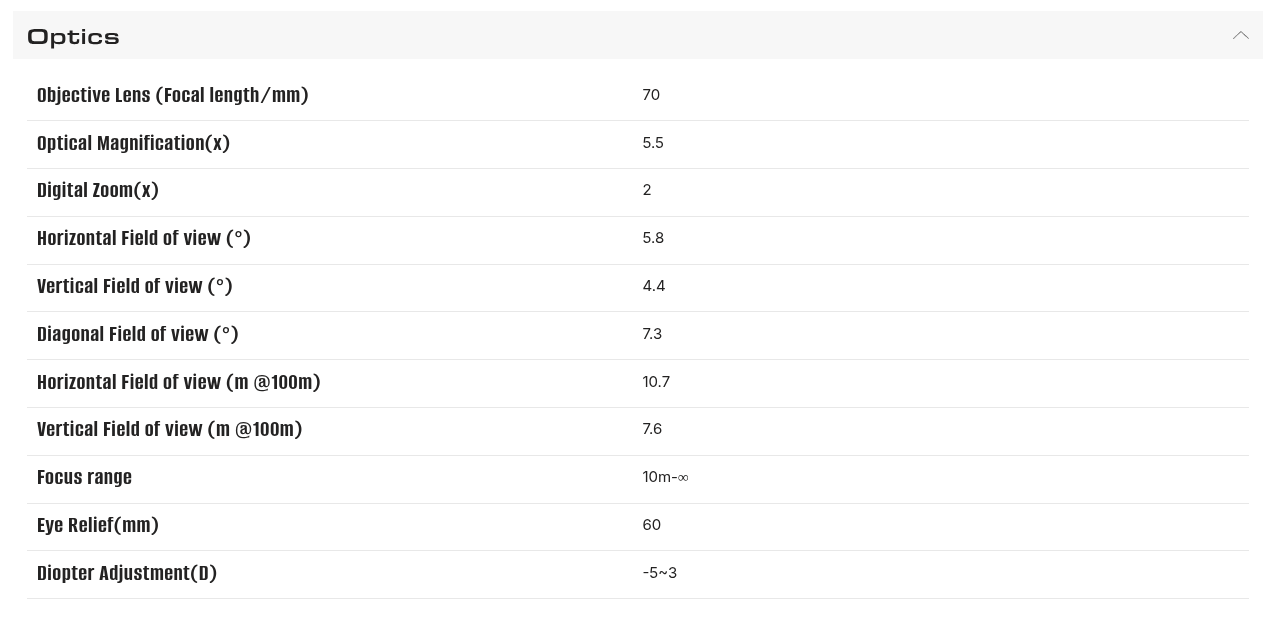Viewport: 1274px width, 620px height.
Task: Click the Eye Relief(mm) label
Action: coord(97,525)
